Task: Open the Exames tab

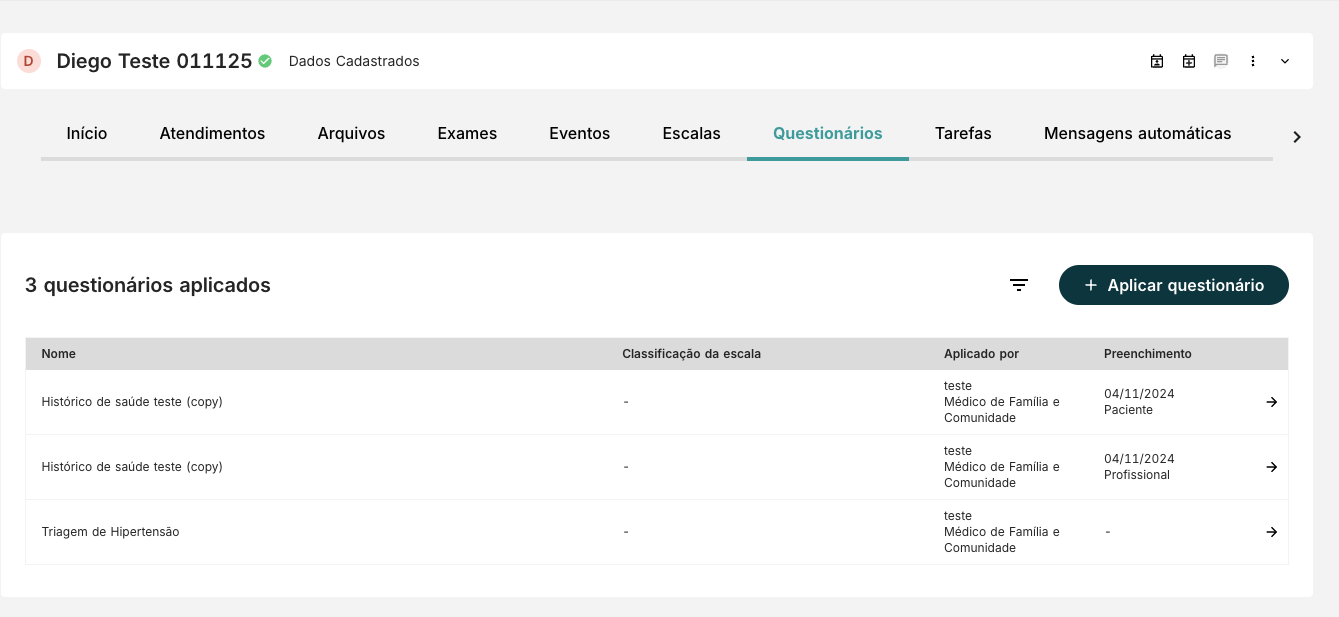Action: click(467, 133)
